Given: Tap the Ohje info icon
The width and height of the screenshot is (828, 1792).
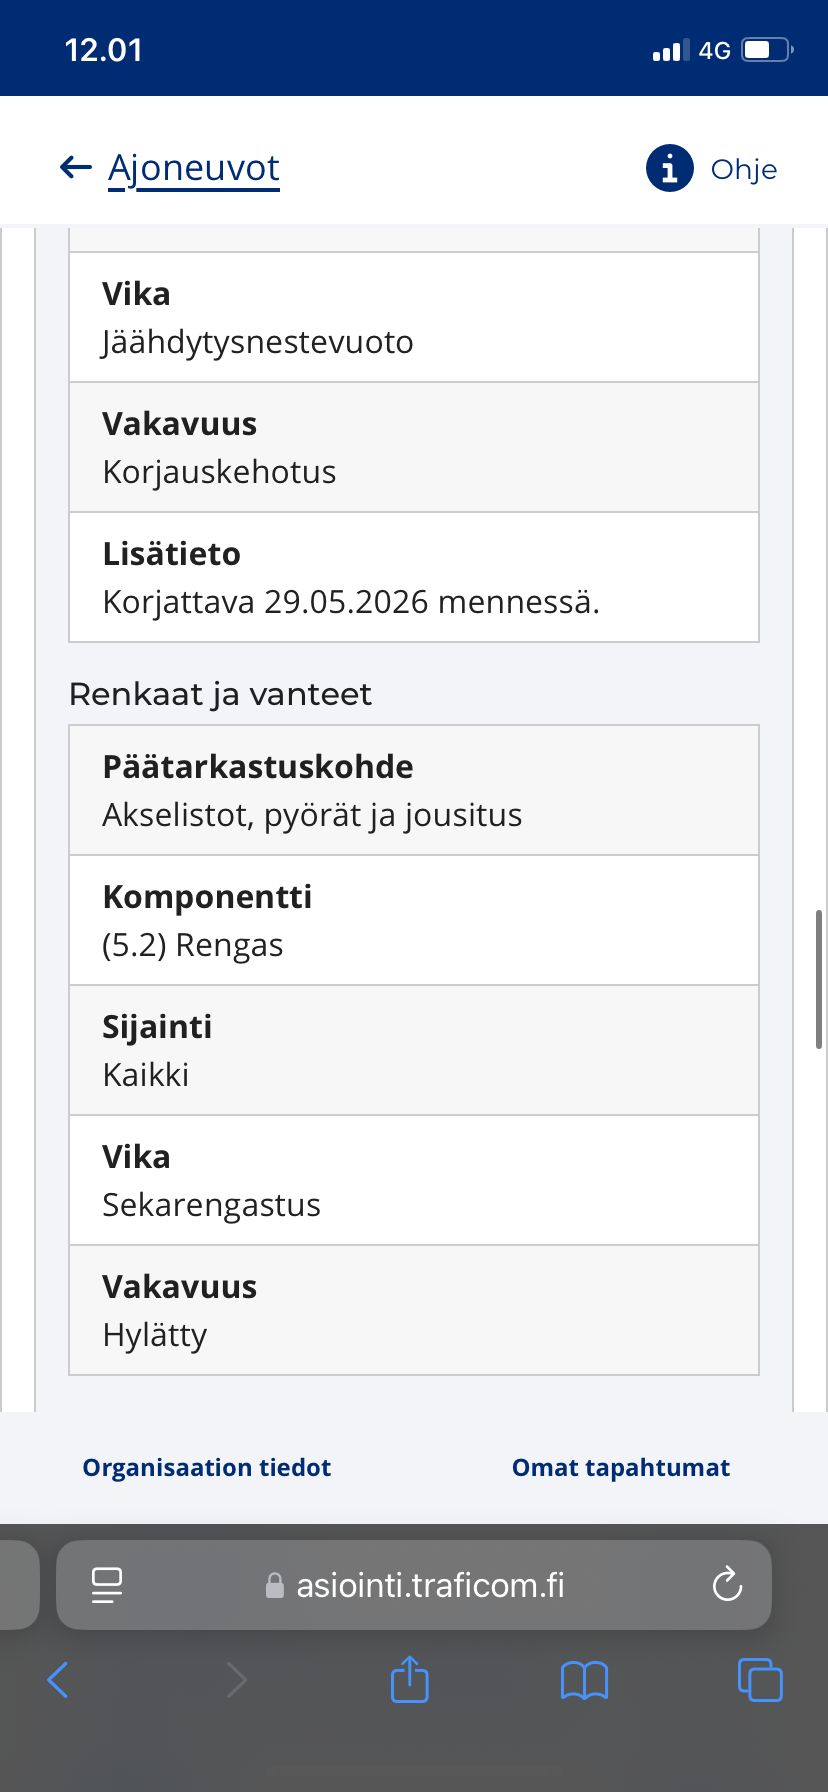Looking at the screenshot, I should pos(669,168).
